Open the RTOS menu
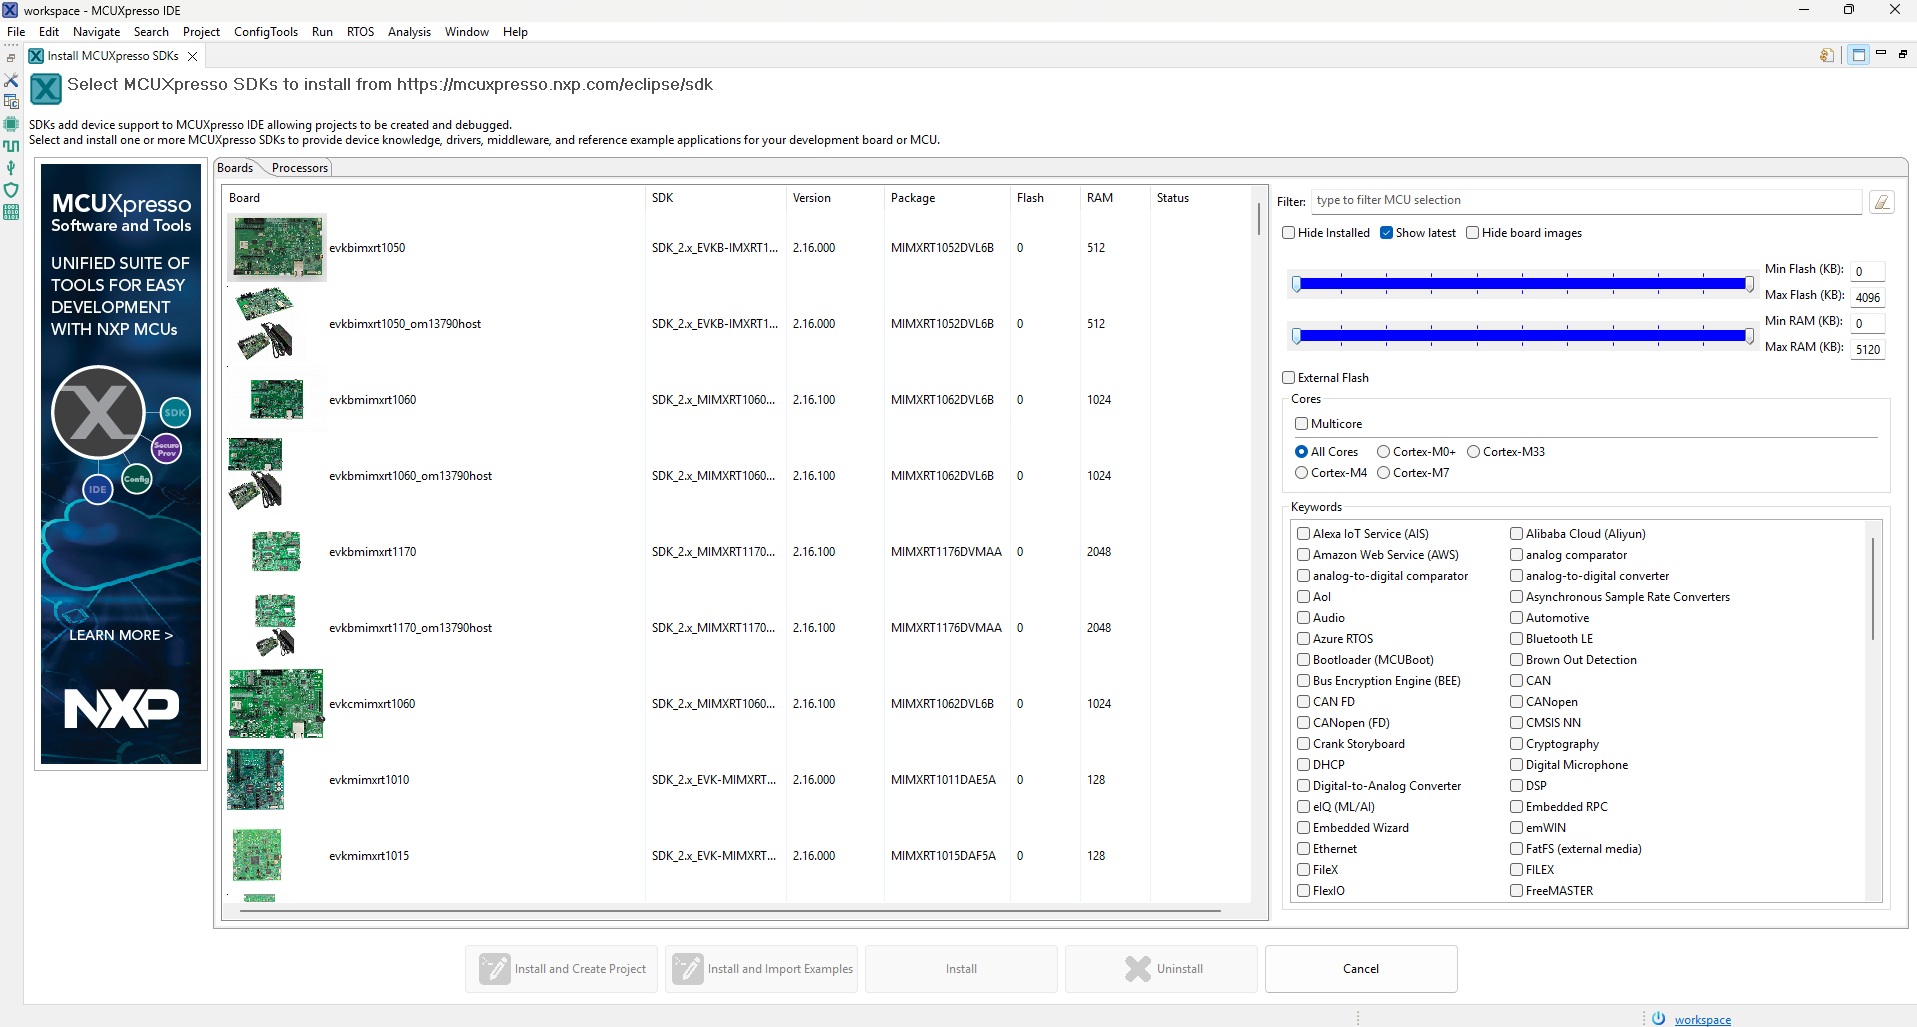The image size is (1917, 1027). pyautogui.click(x=360, y=31)
